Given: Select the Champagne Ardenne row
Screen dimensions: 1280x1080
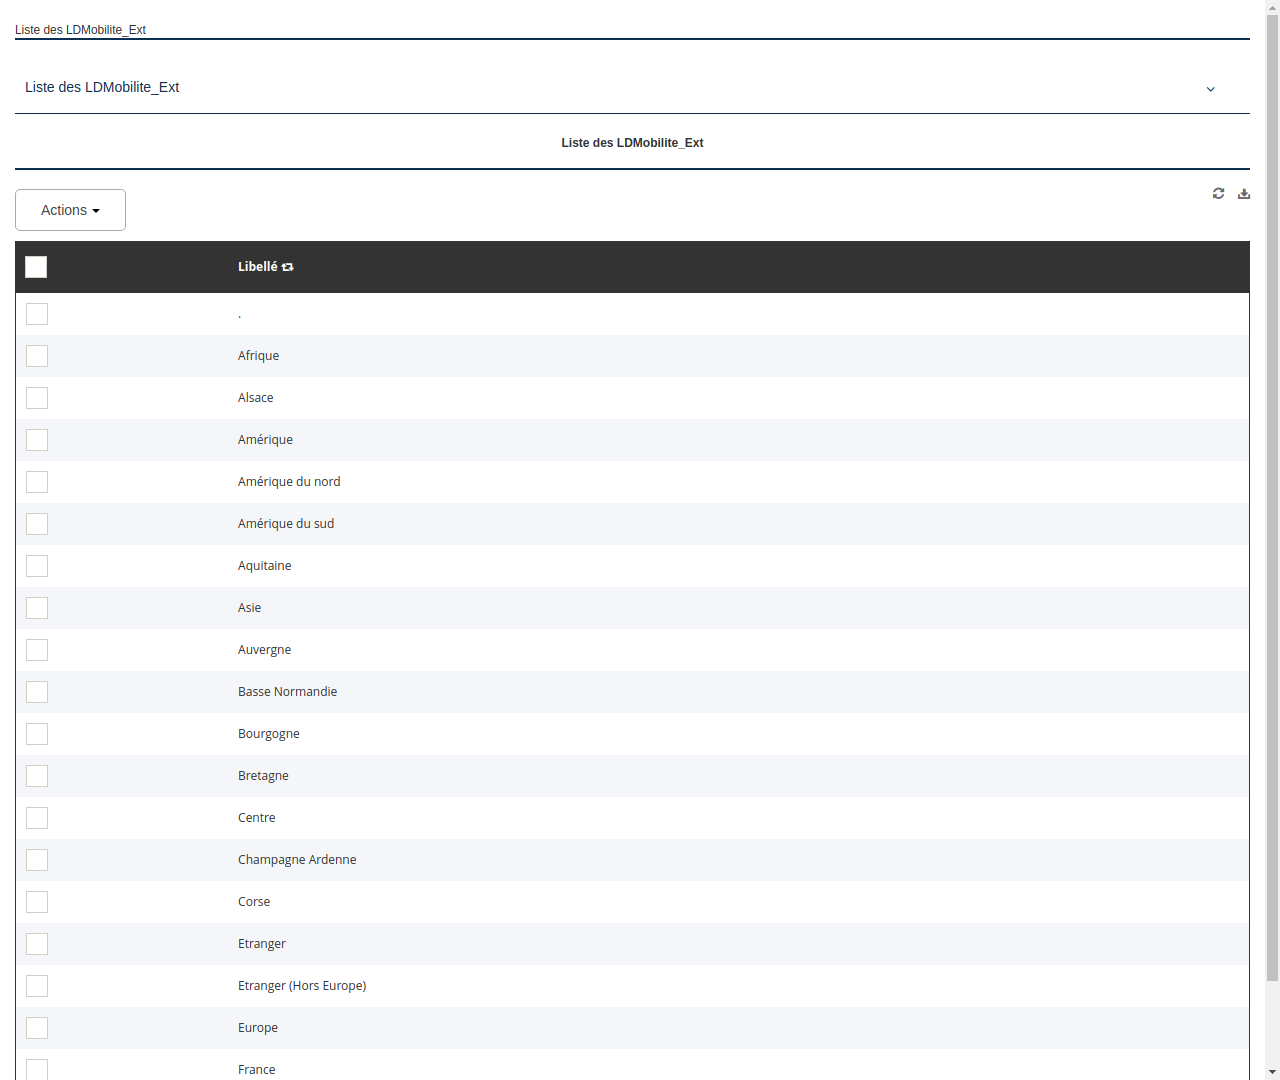Looking at the screenshot, I should coord(297,859).
